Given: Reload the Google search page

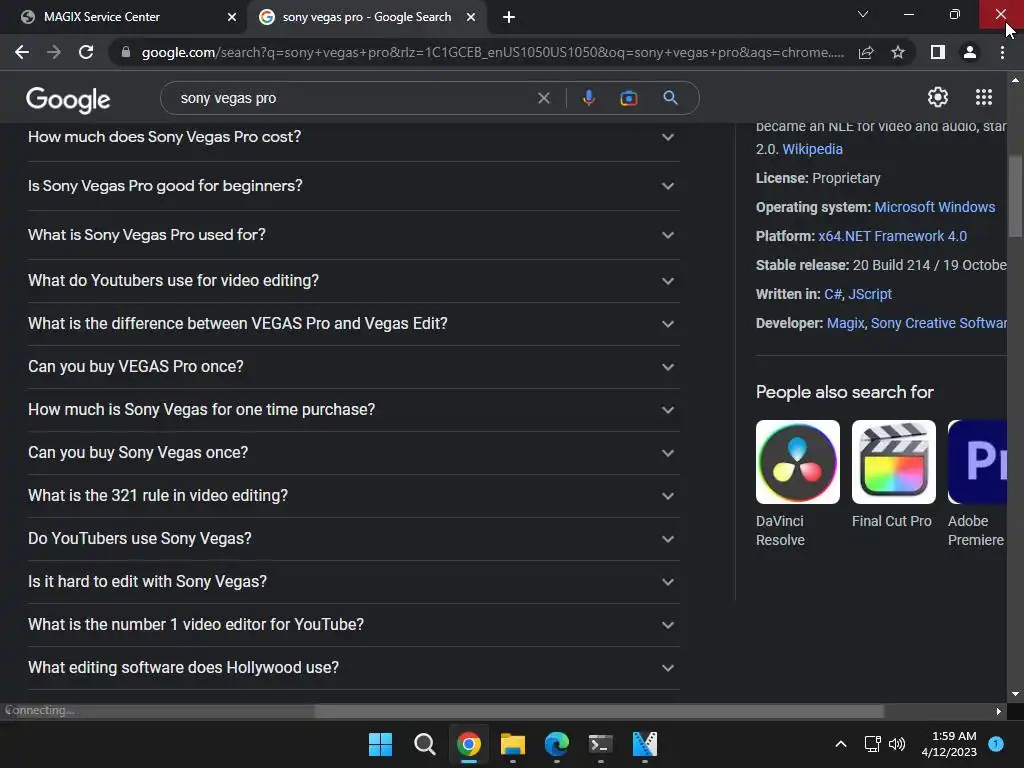Looking at the screenshot, I should pos(86,52).
